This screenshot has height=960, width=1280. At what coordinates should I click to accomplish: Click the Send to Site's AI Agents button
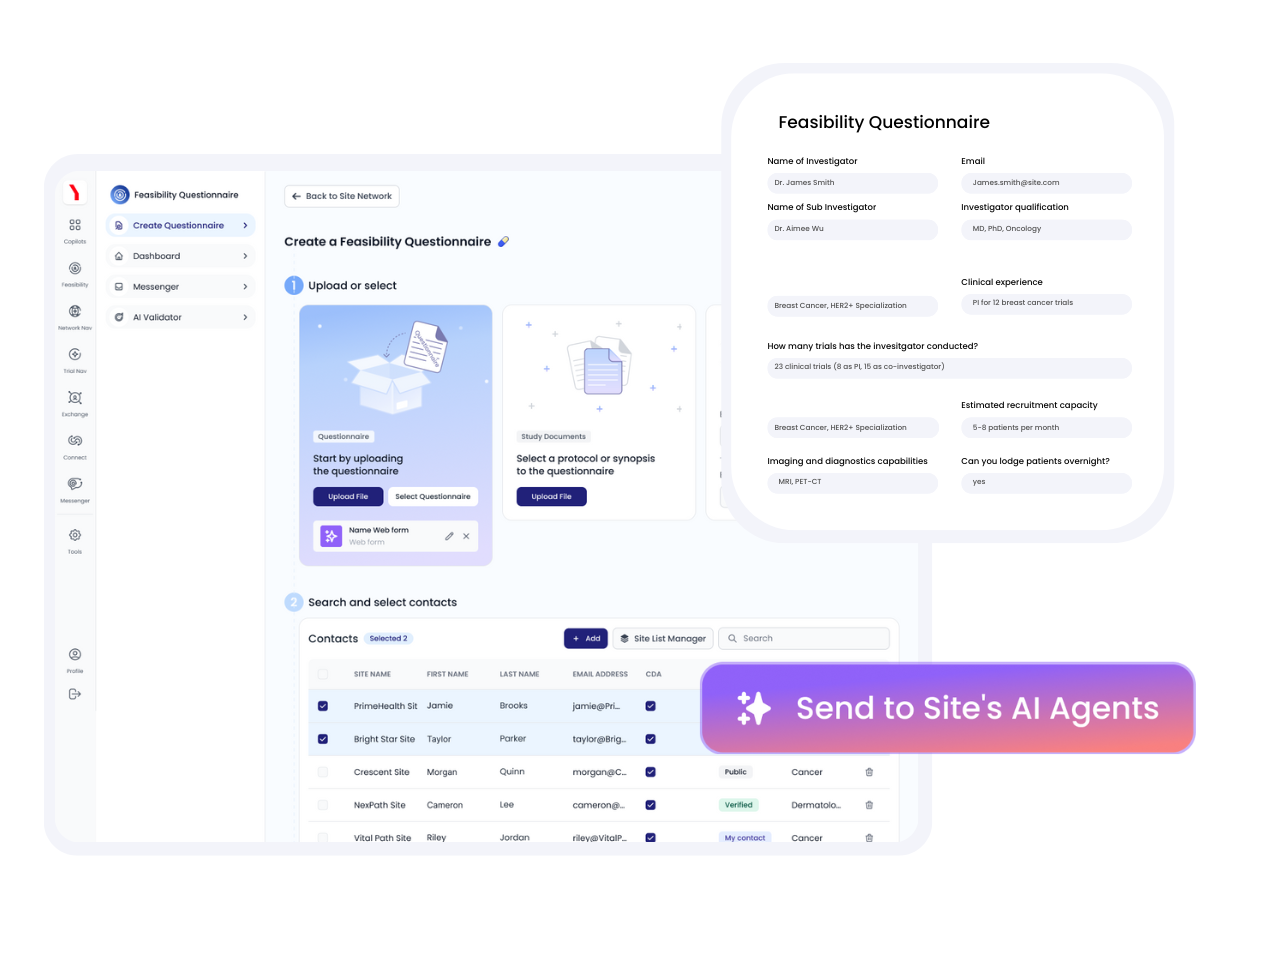(947, 708)
